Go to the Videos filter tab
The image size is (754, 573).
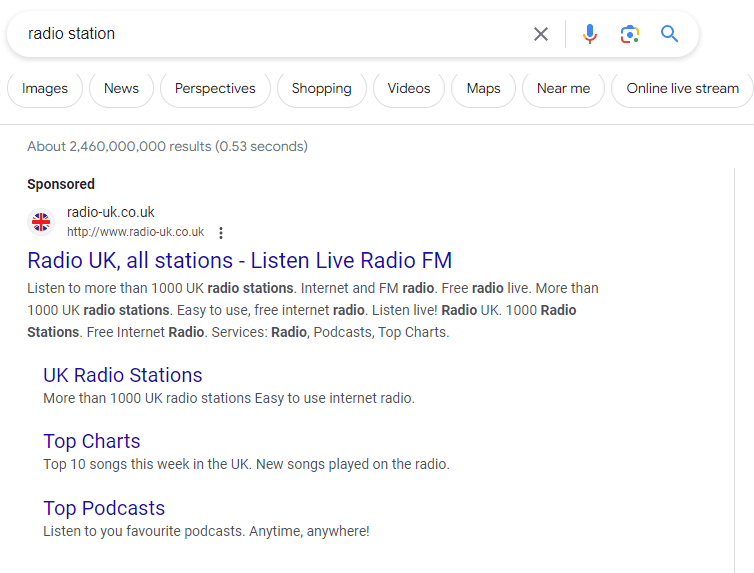point(409,89)
